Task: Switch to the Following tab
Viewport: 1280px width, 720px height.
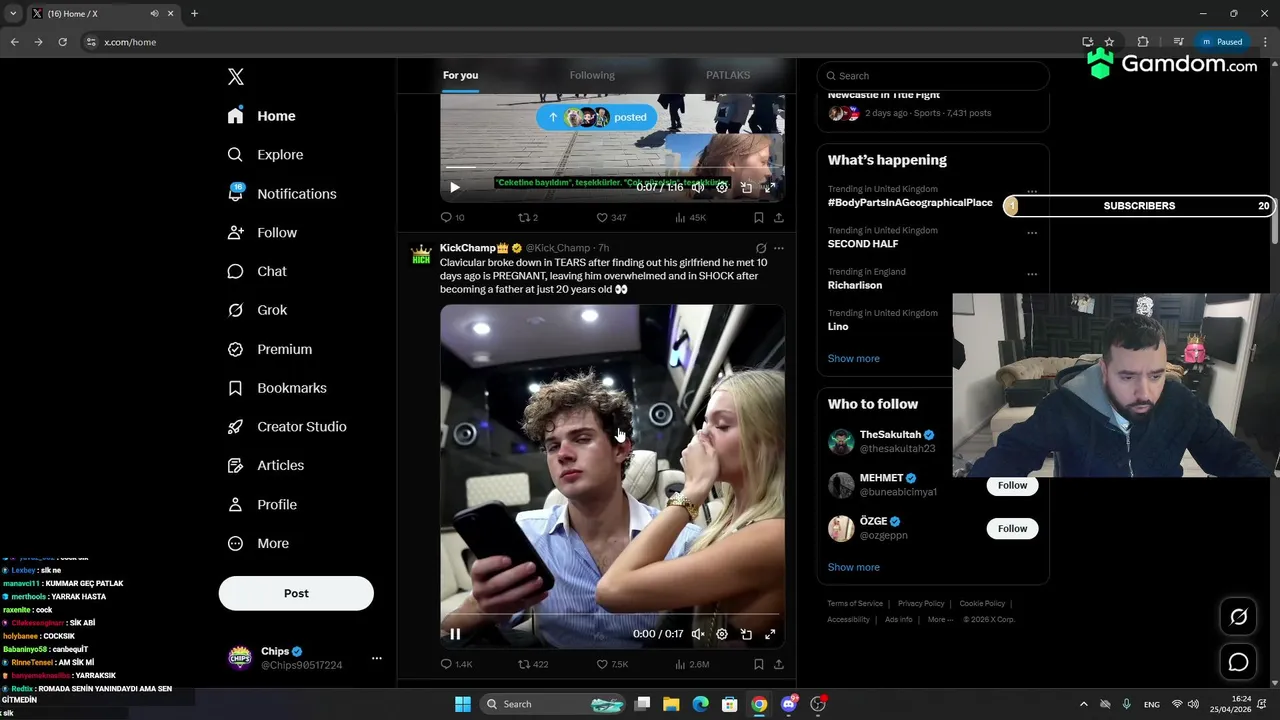Action: [592, 75]
